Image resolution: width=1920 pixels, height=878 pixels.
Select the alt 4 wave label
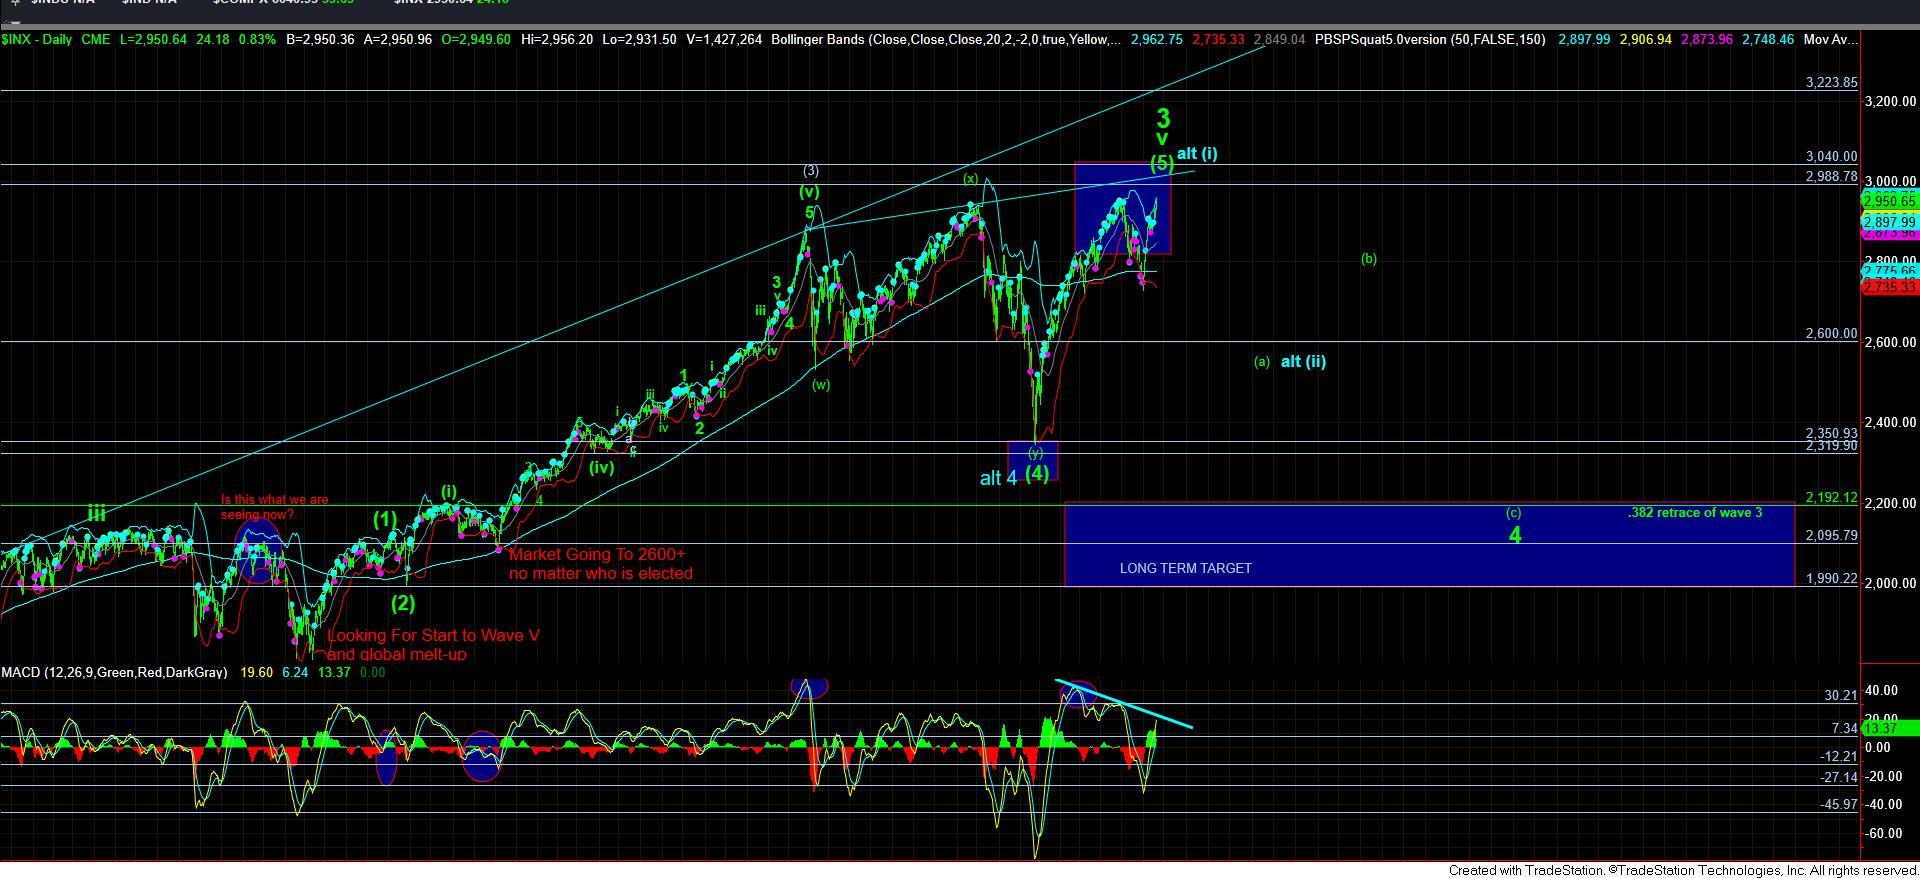(998, 479)
